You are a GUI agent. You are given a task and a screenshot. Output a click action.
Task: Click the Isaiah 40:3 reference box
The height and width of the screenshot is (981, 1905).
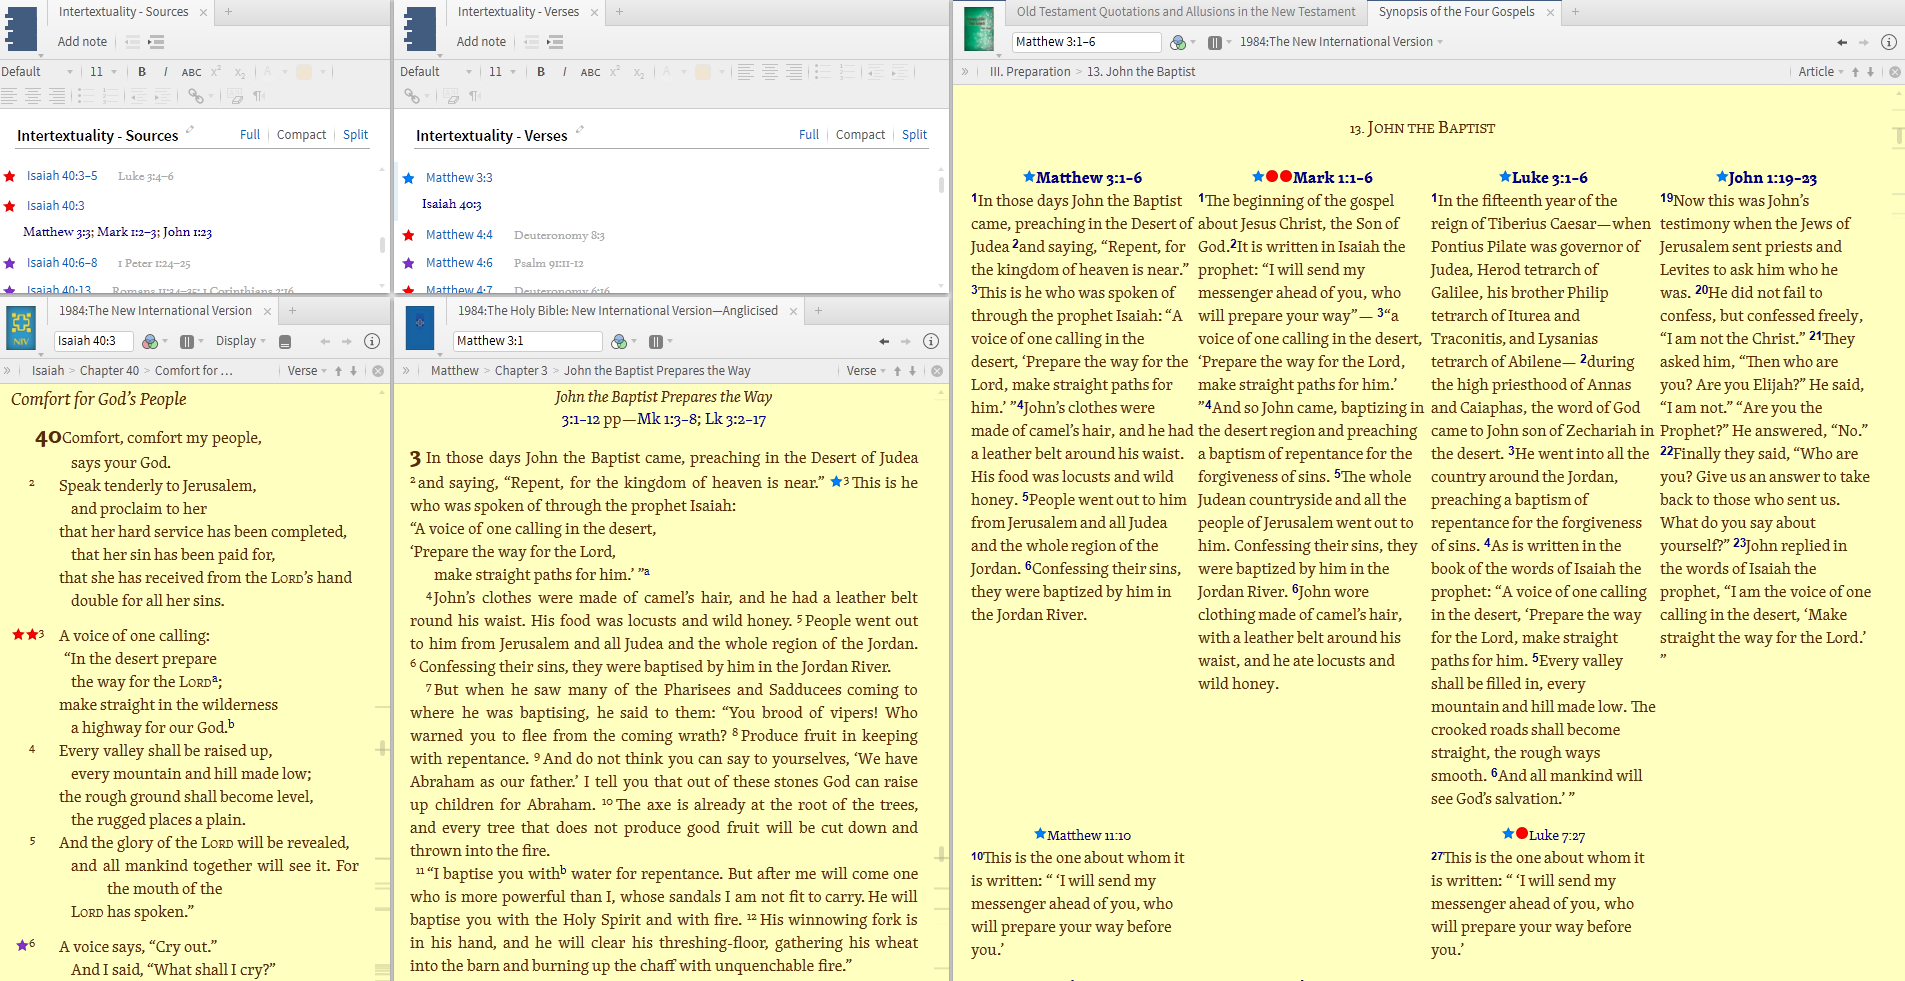click(x=93, y=341)
